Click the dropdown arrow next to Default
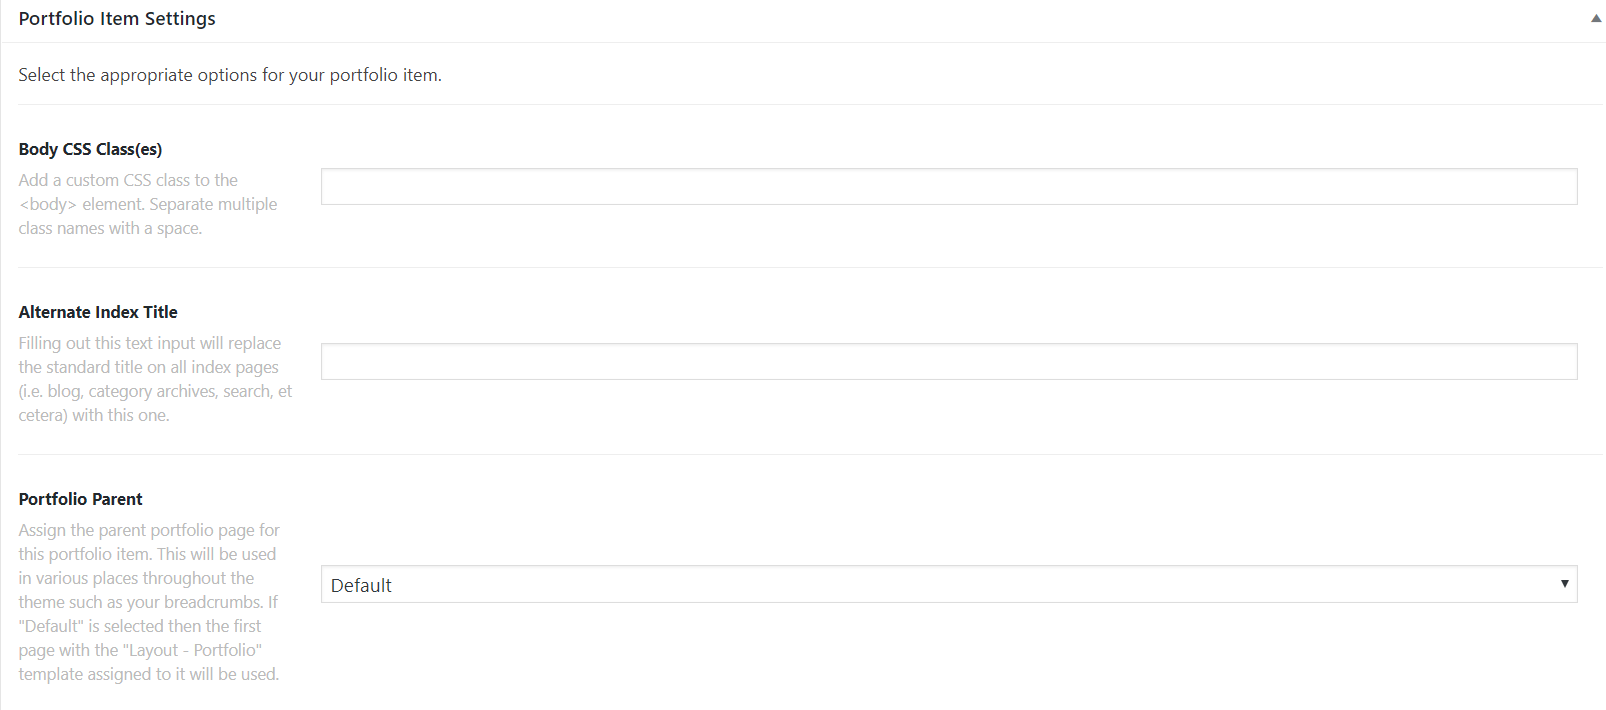Screen dimensions: 1606x710 point(1565,584)
